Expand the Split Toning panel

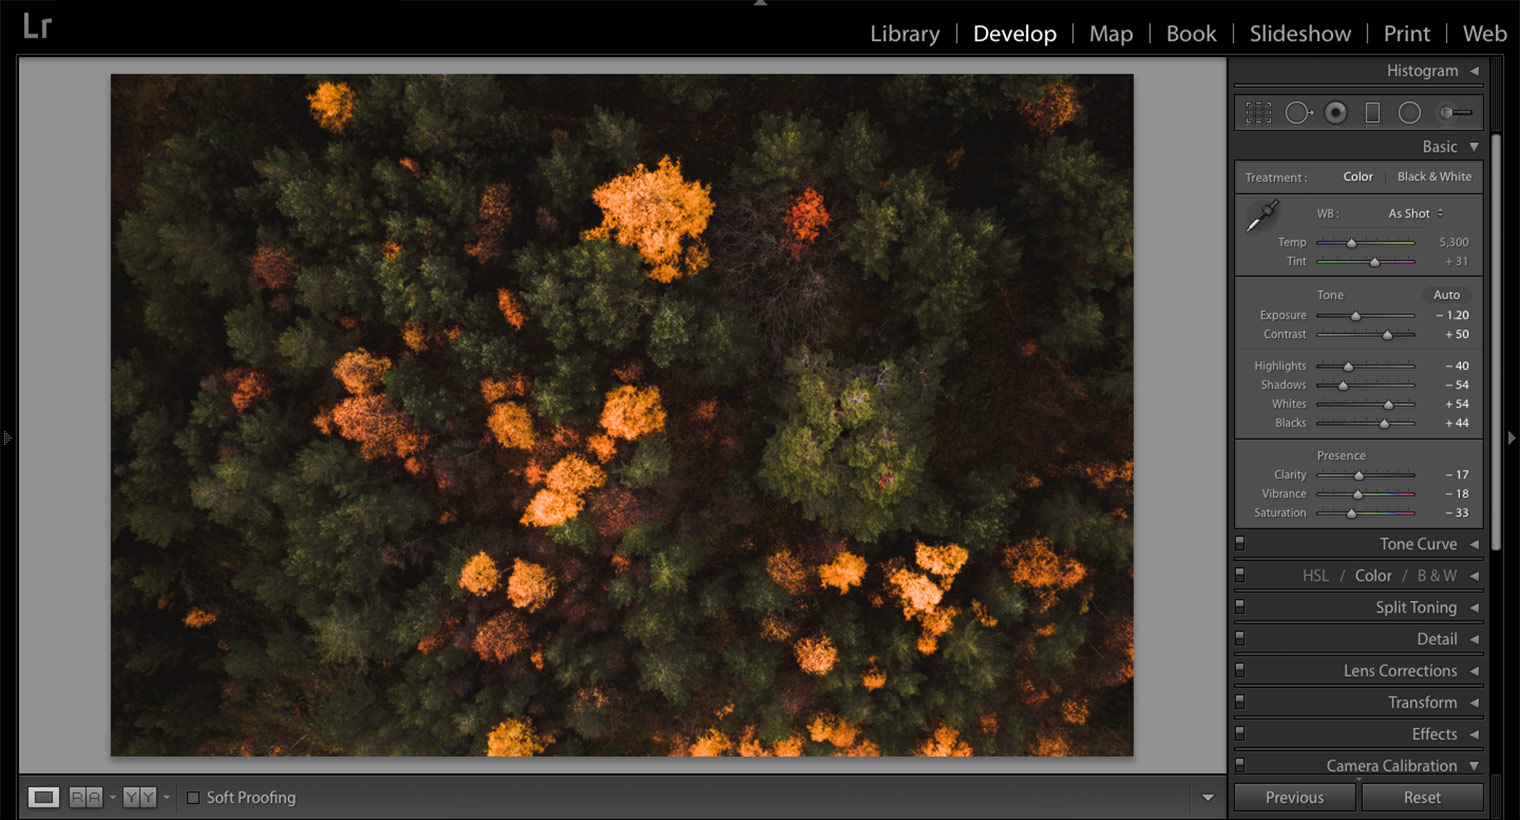[x=1417, y=607]
